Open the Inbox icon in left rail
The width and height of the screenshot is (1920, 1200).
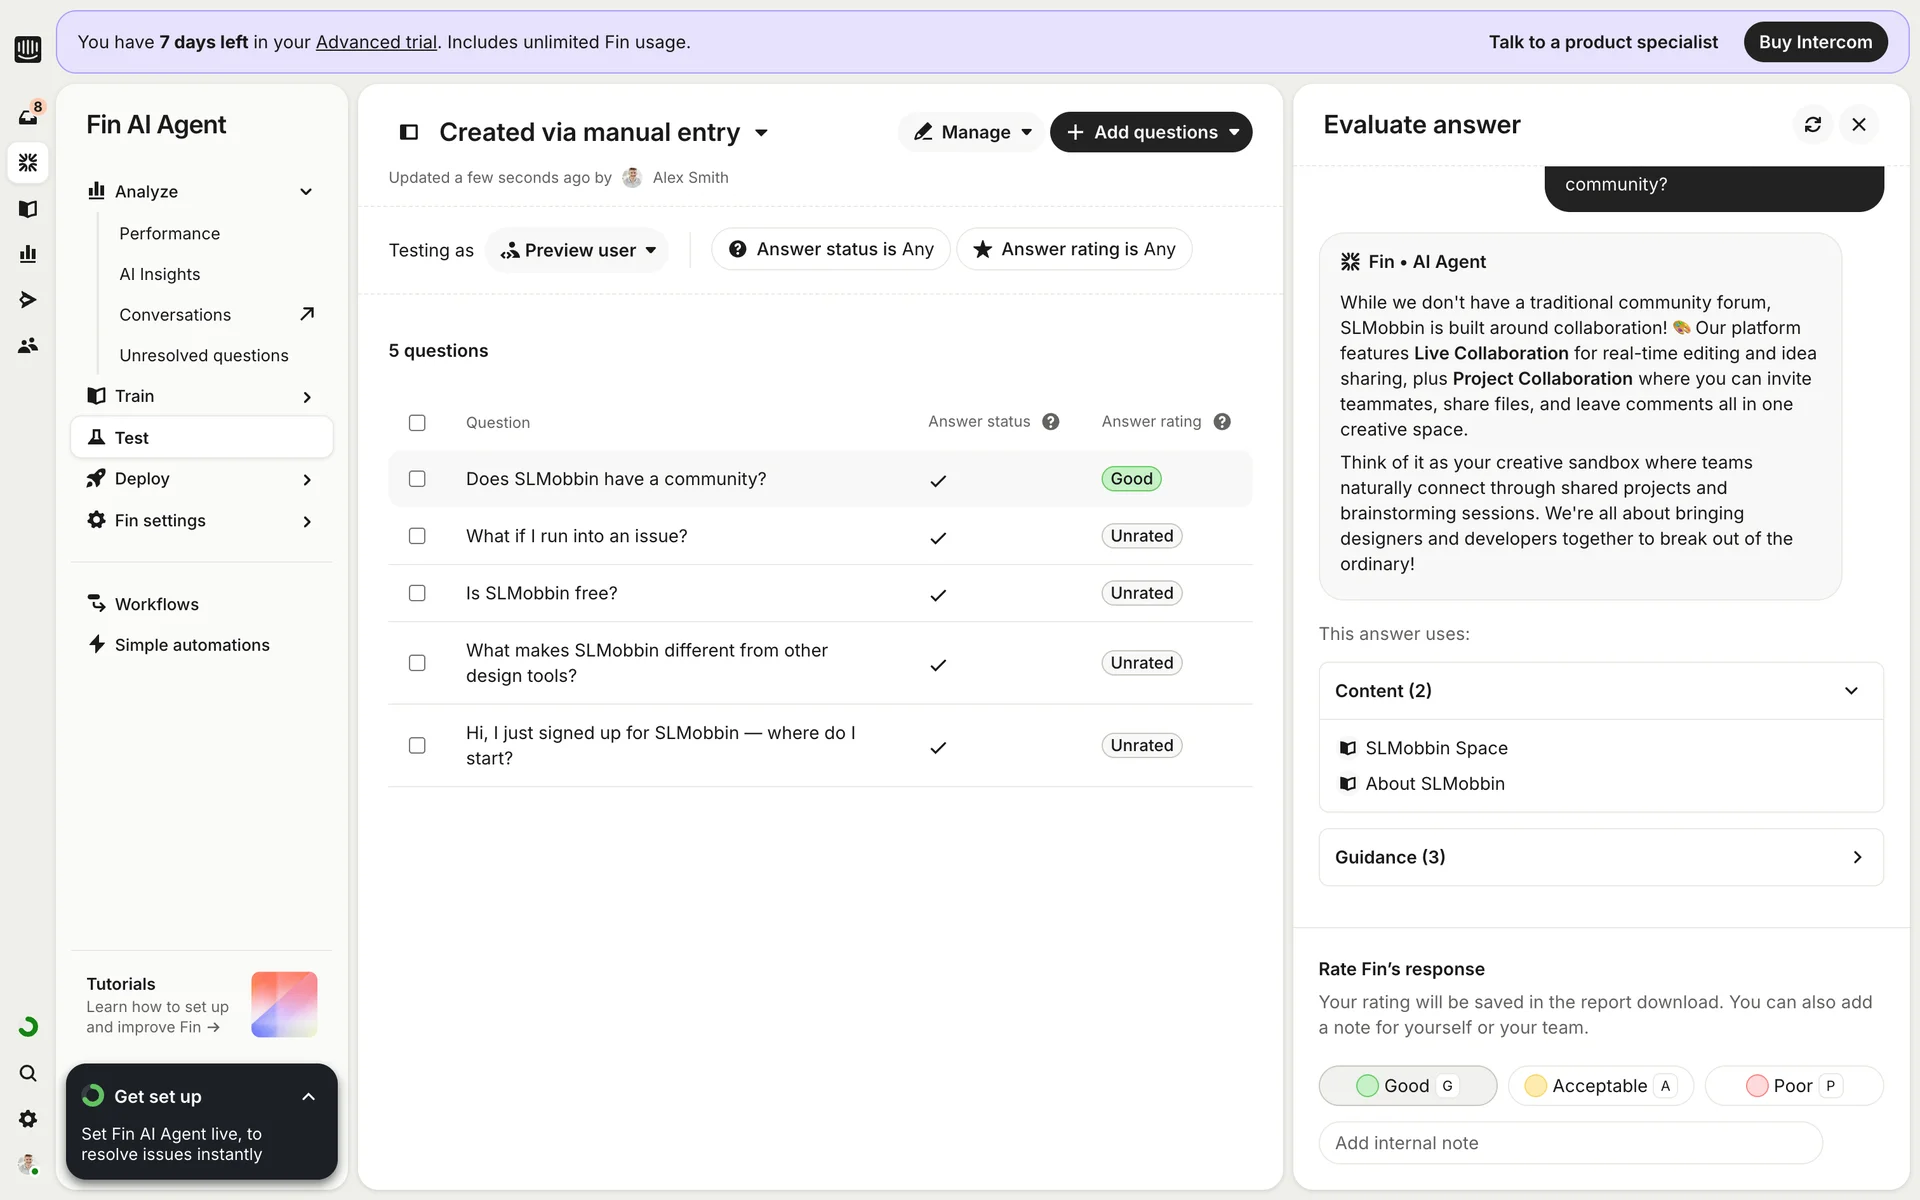click(28, 116)
